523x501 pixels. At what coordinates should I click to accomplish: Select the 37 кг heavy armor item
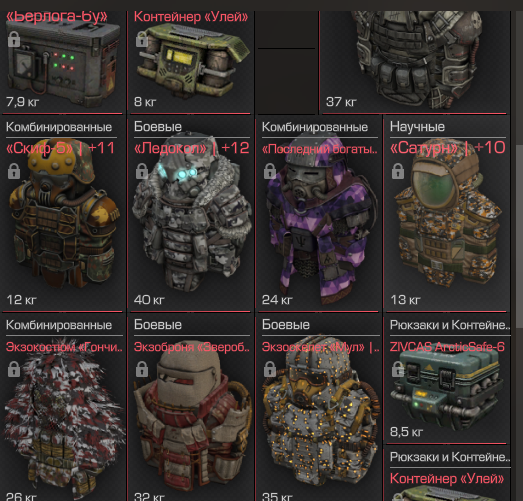[415, 60]
